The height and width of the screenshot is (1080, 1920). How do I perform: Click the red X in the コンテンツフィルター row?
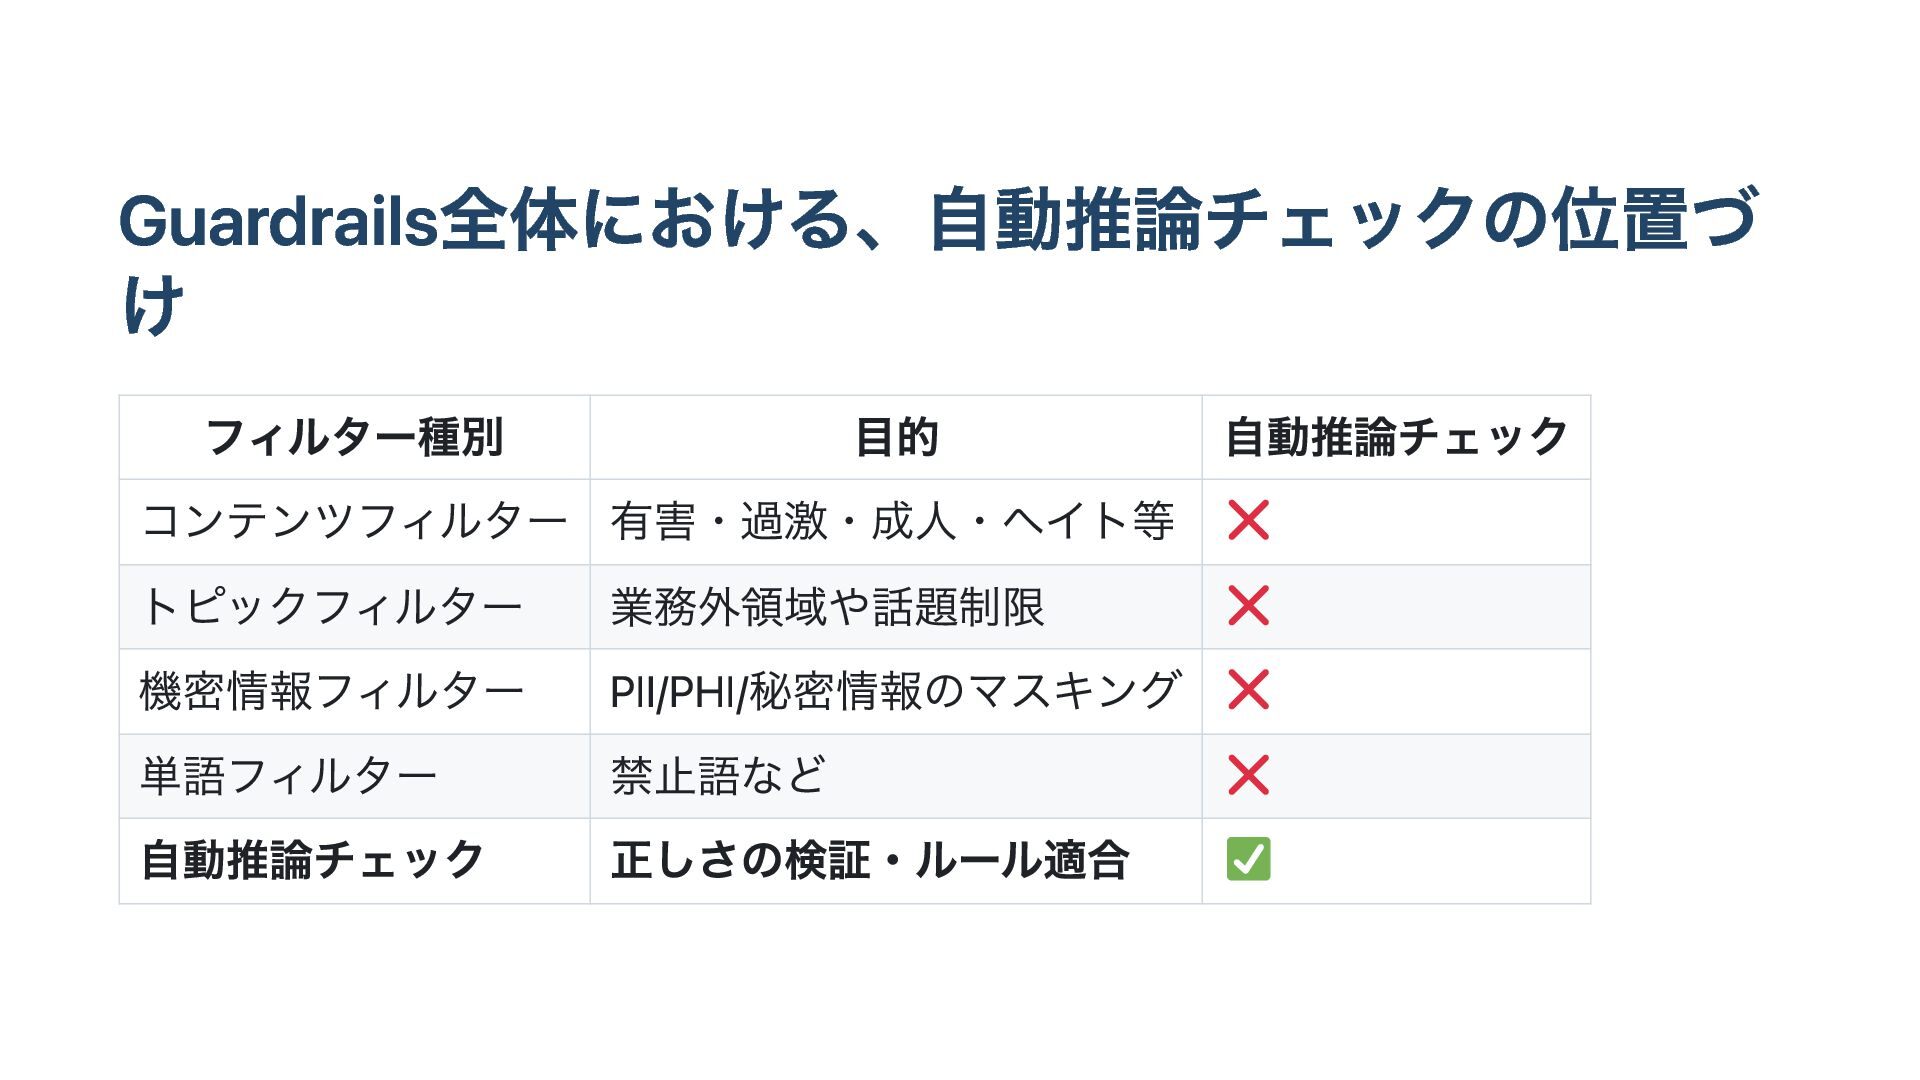[x=1248, y=521]
